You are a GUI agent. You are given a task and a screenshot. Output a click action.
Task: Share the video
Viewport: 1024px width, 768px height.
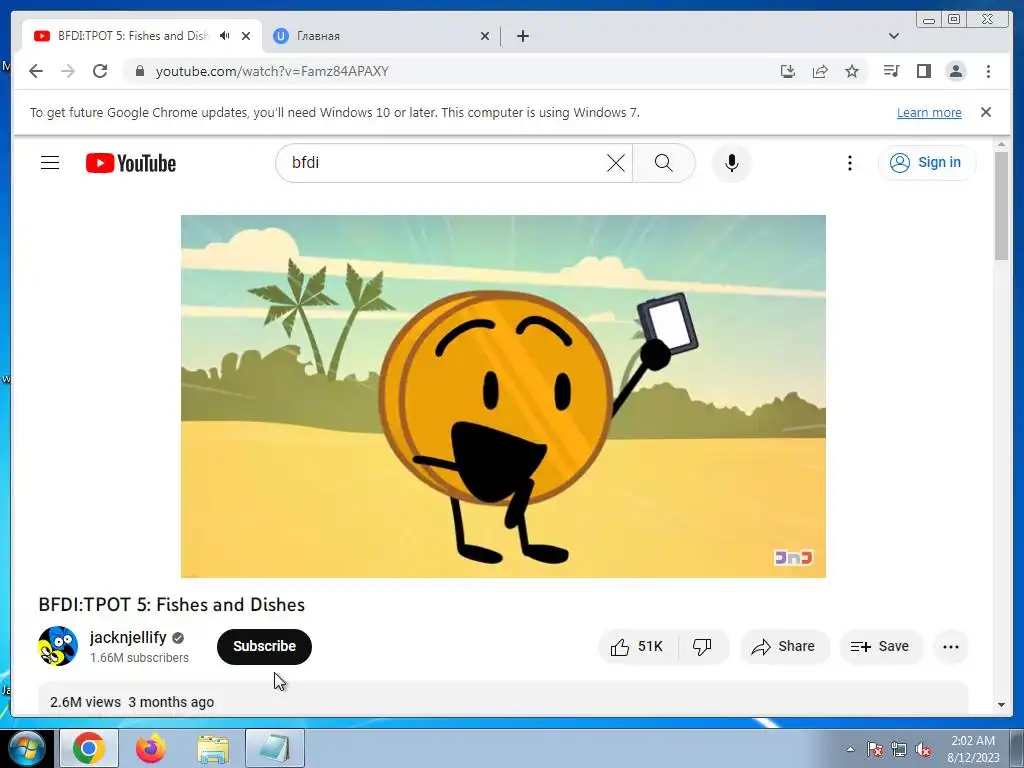pos(784,647)
